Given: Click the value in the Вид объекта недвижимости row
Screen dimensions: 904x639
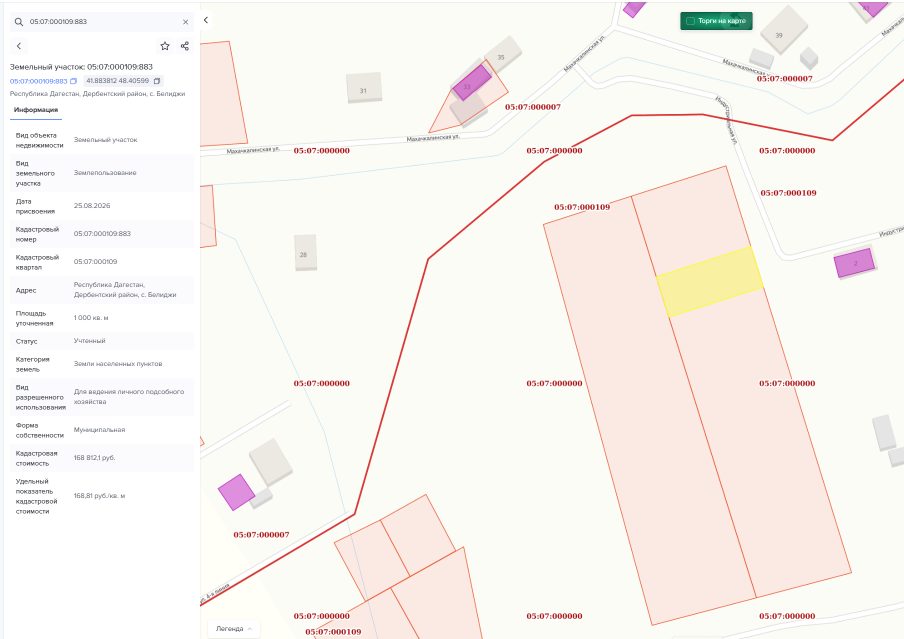Looking at the screenshot, I should pyautogui.click(x=106, y=140).
